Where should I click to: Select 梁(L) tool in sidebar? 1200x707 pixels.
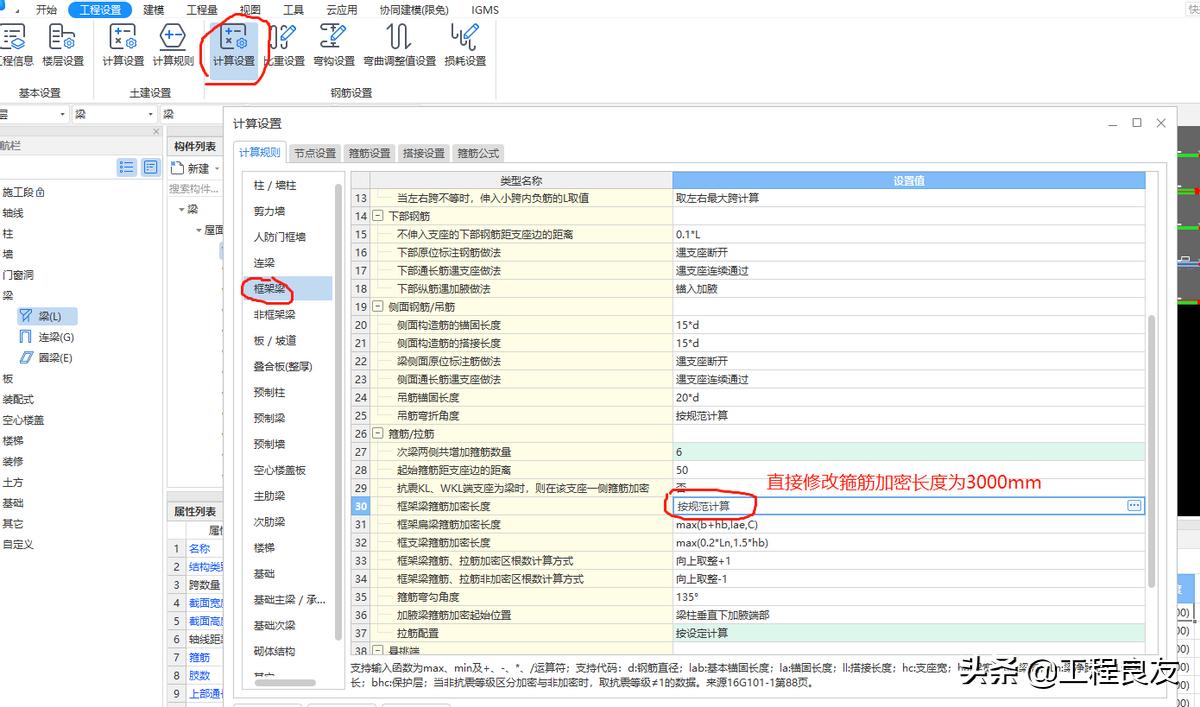(x=47, y=315)
